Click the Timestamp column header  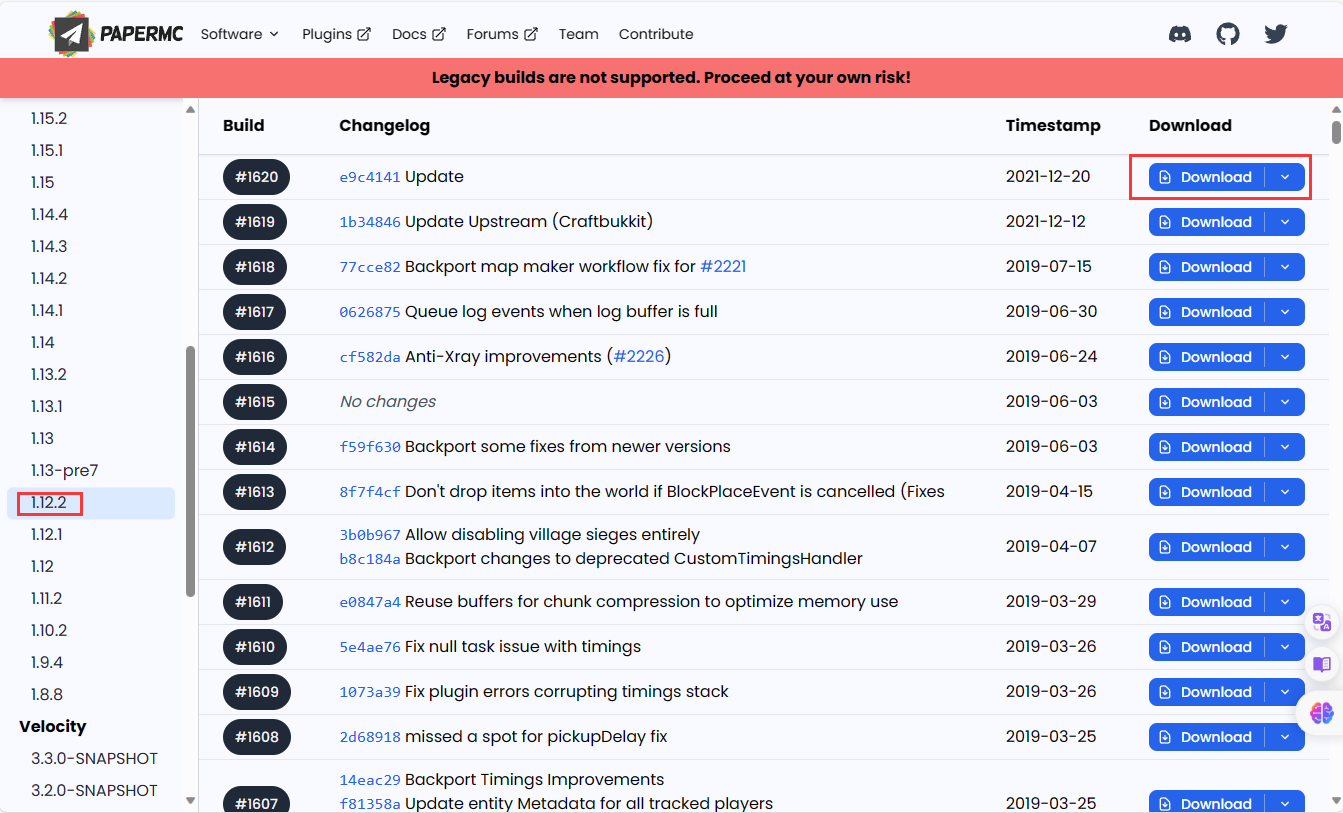pos(1053,125)
